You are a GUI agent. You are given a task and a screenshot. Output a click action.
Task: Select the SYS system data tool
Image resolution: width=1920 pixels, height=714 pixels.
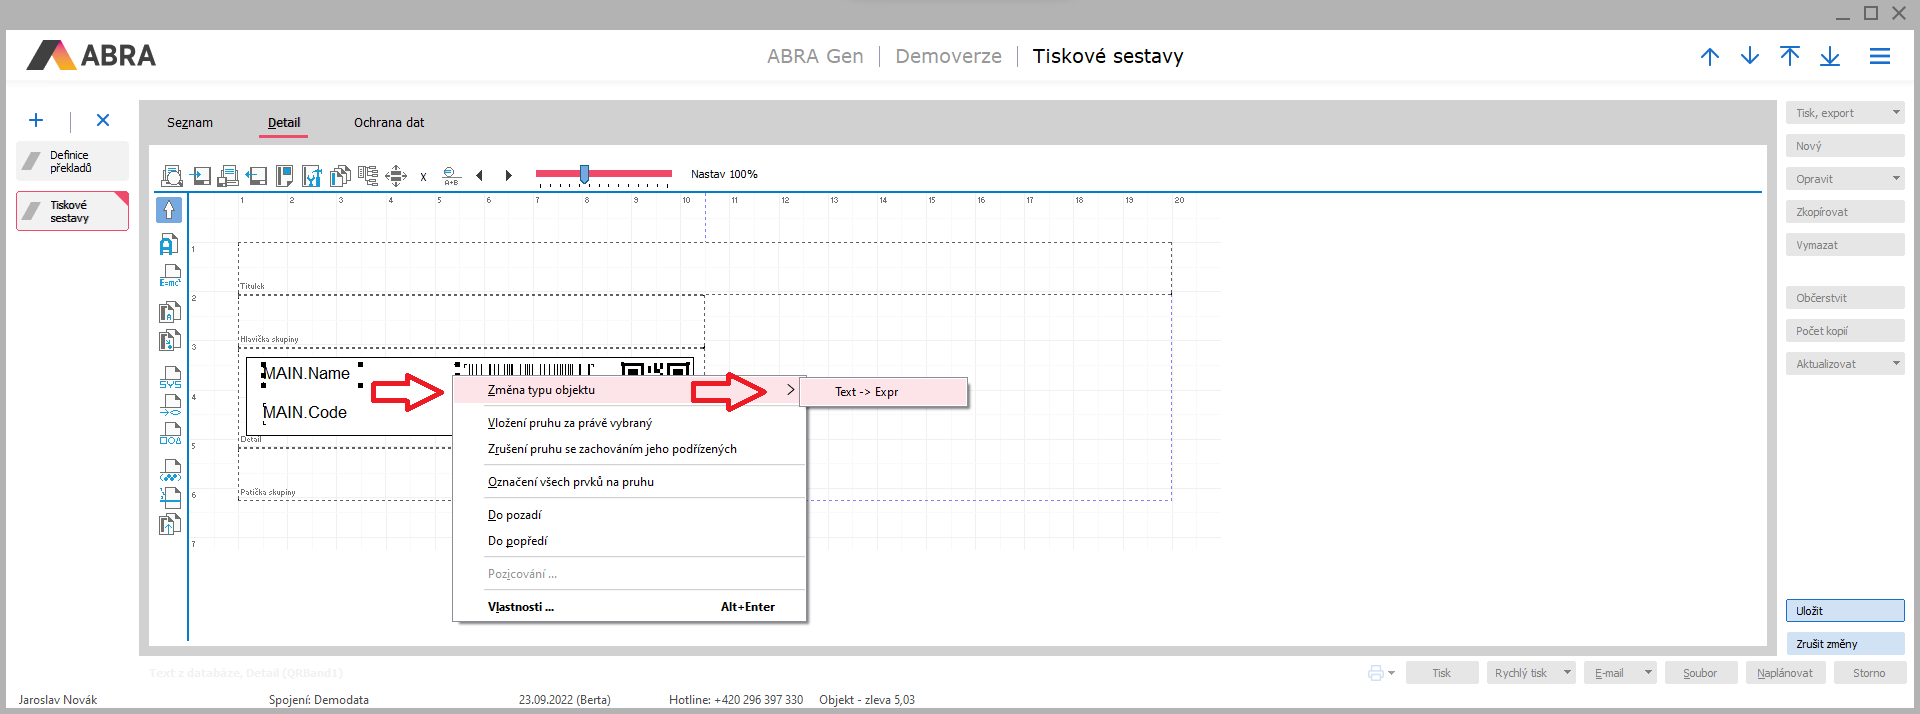click(171, 377)
